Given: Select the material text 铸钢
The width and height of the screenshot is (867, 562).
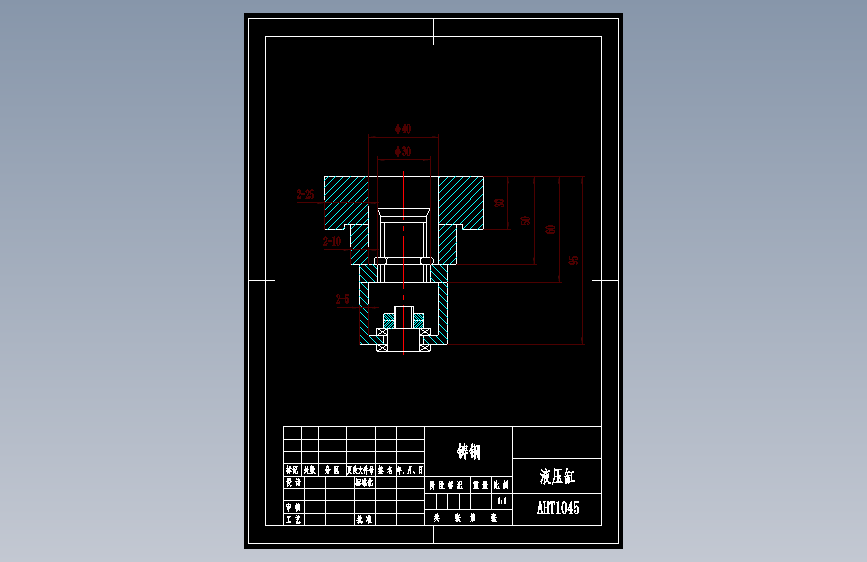Looking at the screenshot, I should point(469,451).
